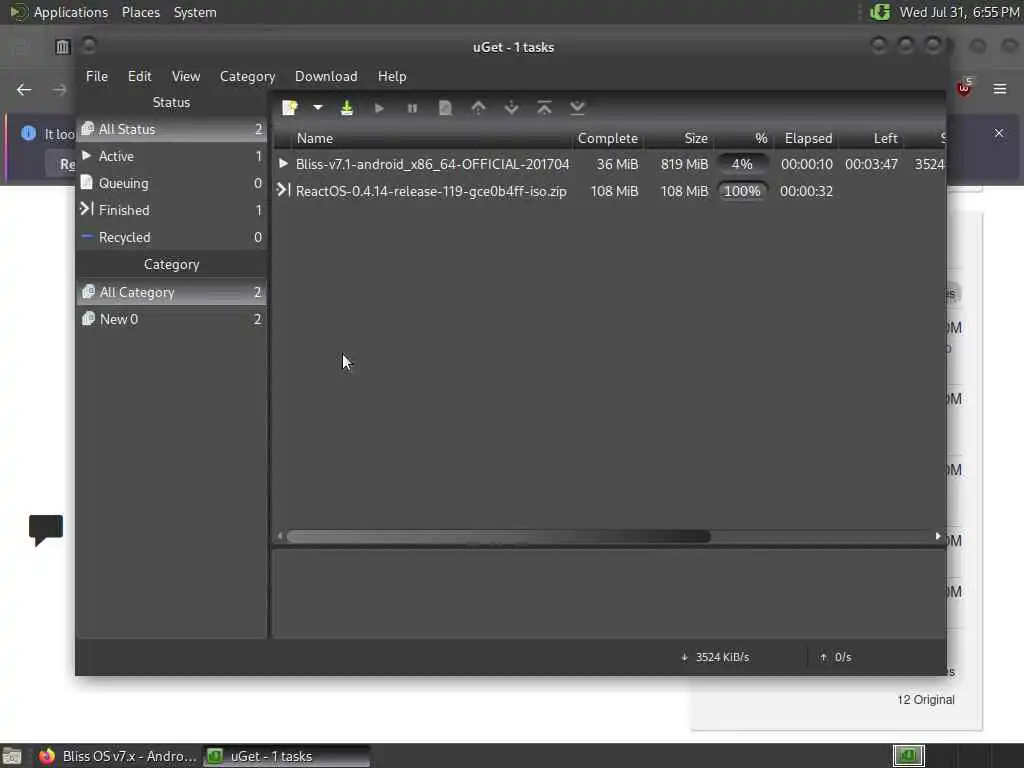Click the Move to Top toolbar icon
Screen dimensions: 1024x768
(x=544, y=108)
